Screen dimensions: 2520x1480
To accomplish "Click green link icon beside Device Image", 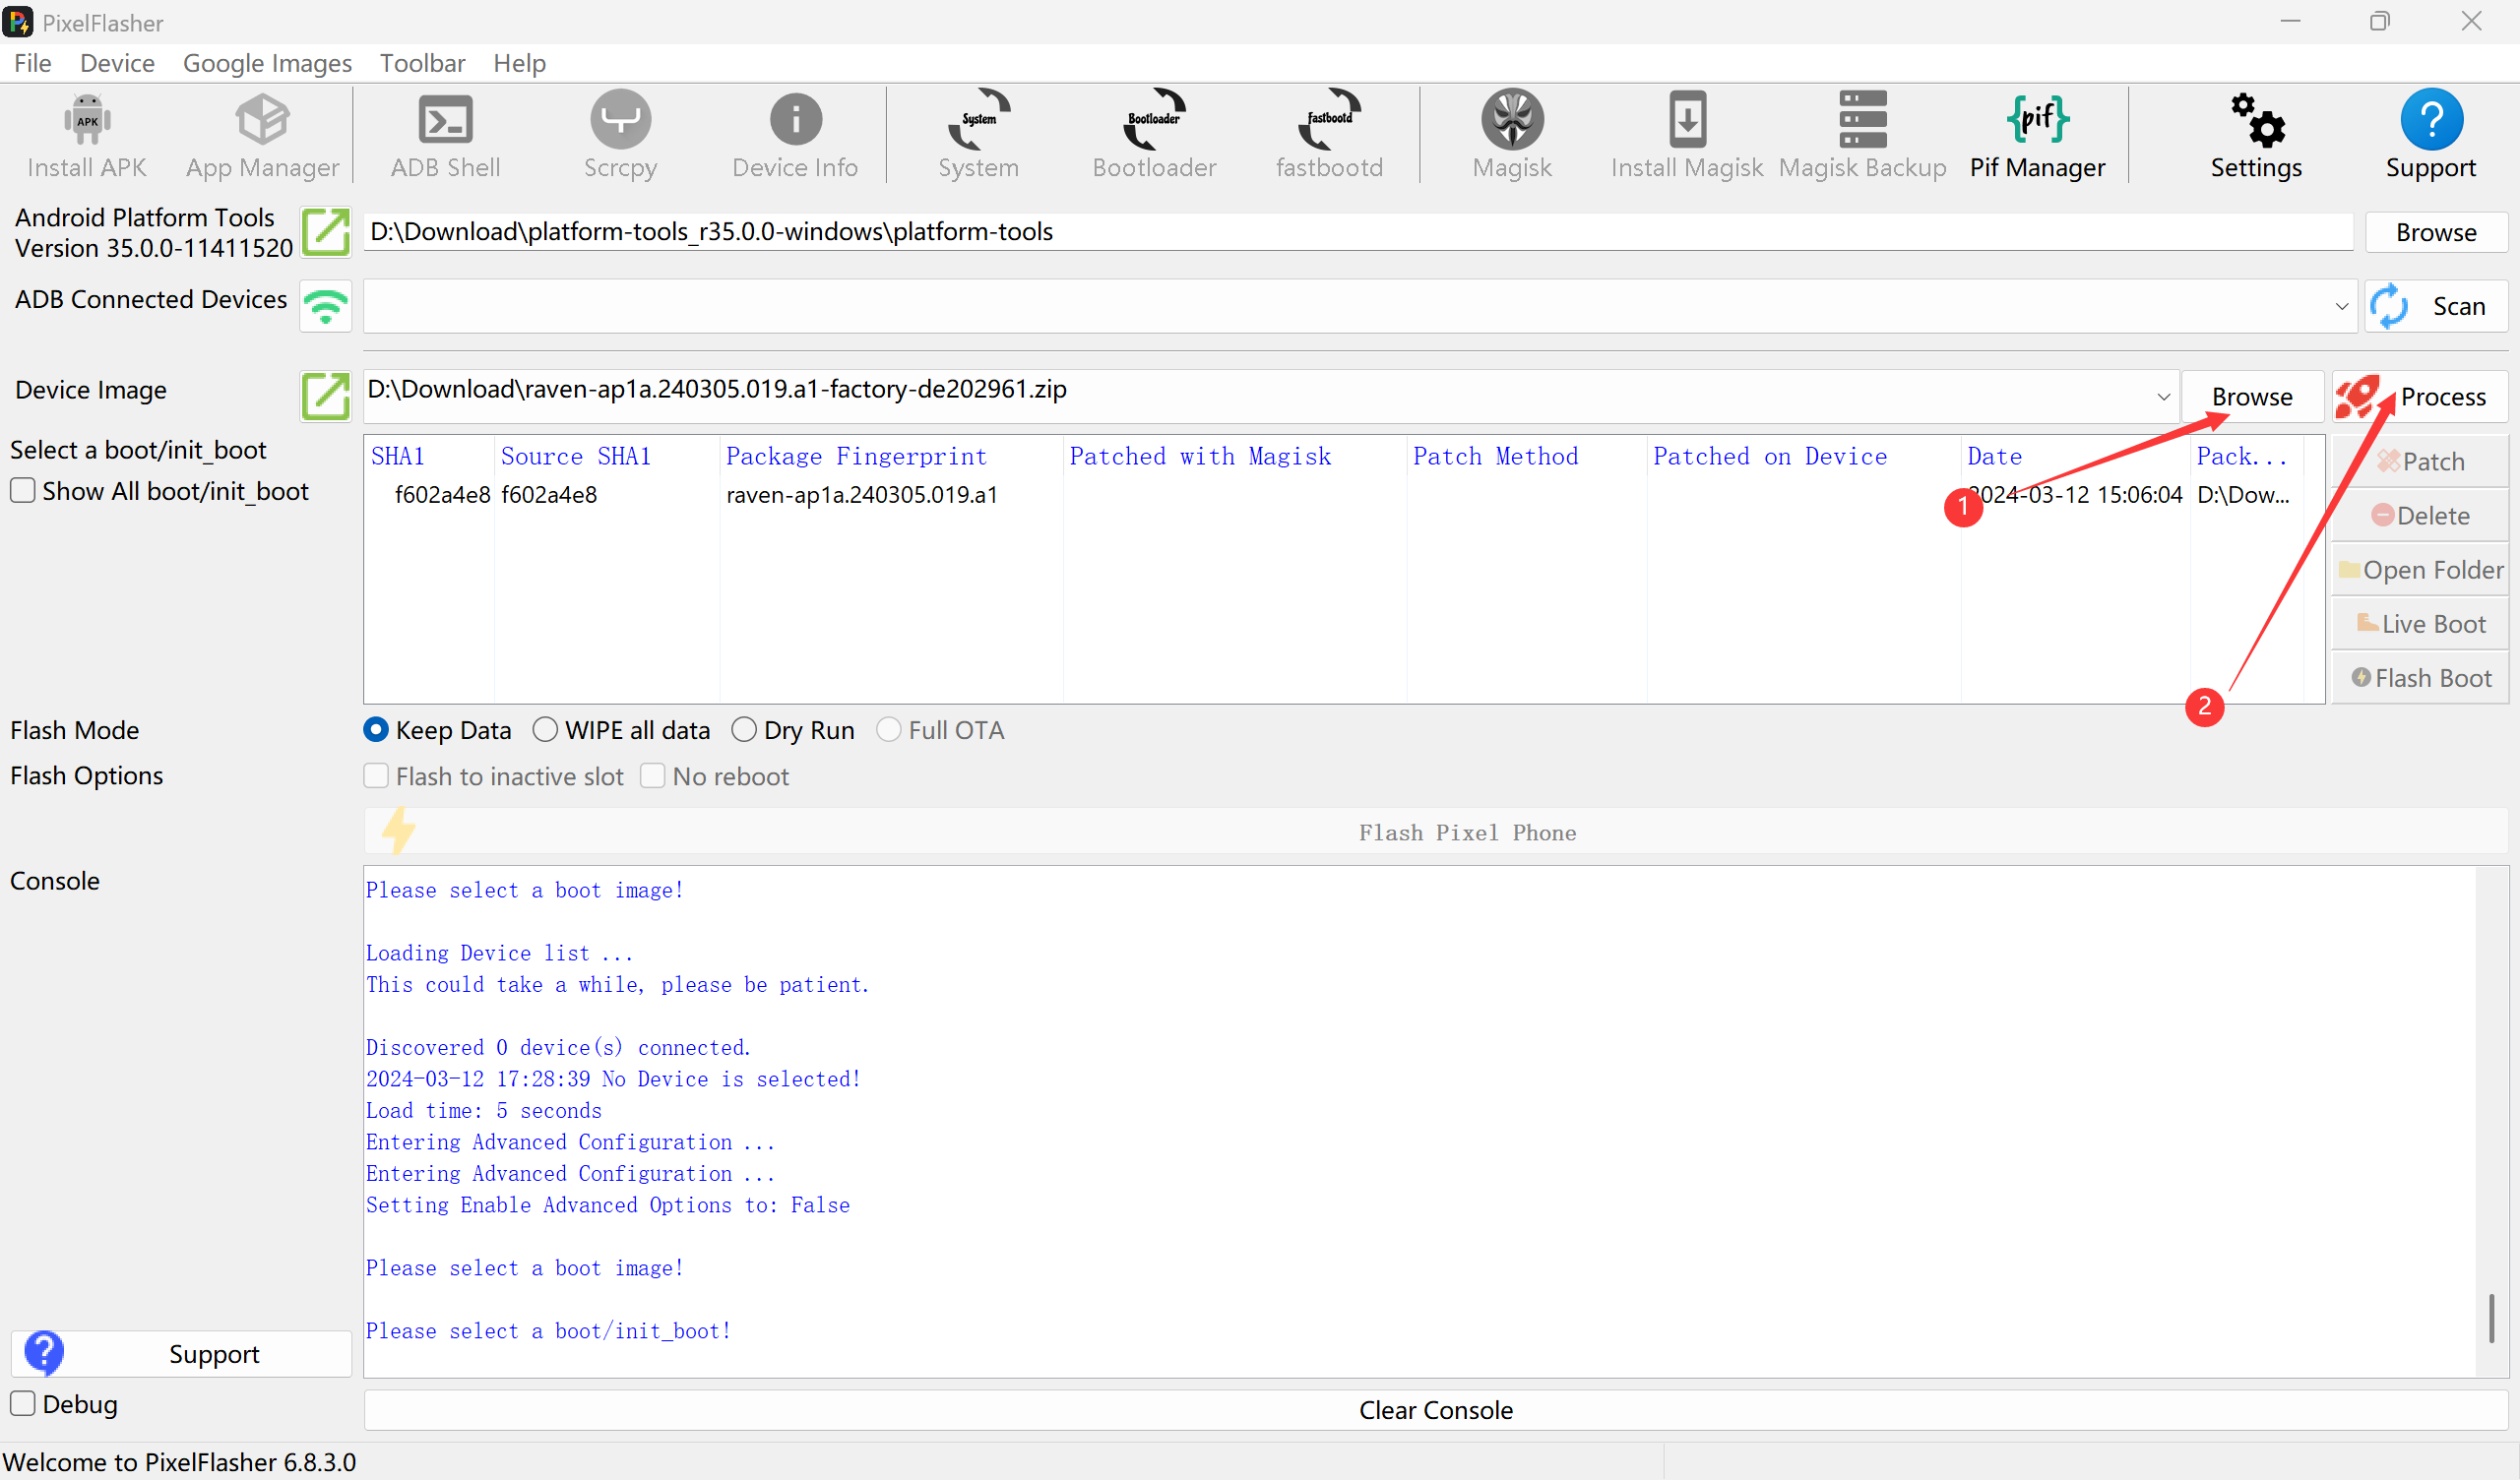I will point(326,396).
